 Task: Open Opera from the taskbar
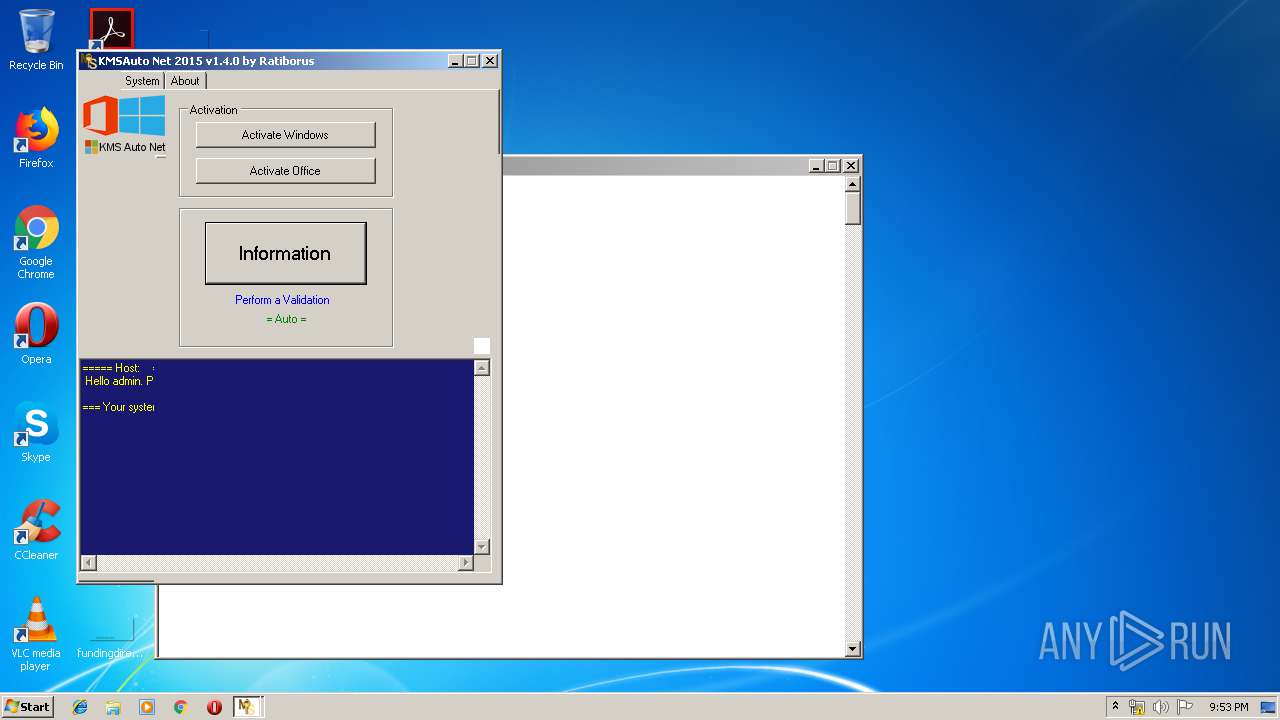tap(214, 707)
